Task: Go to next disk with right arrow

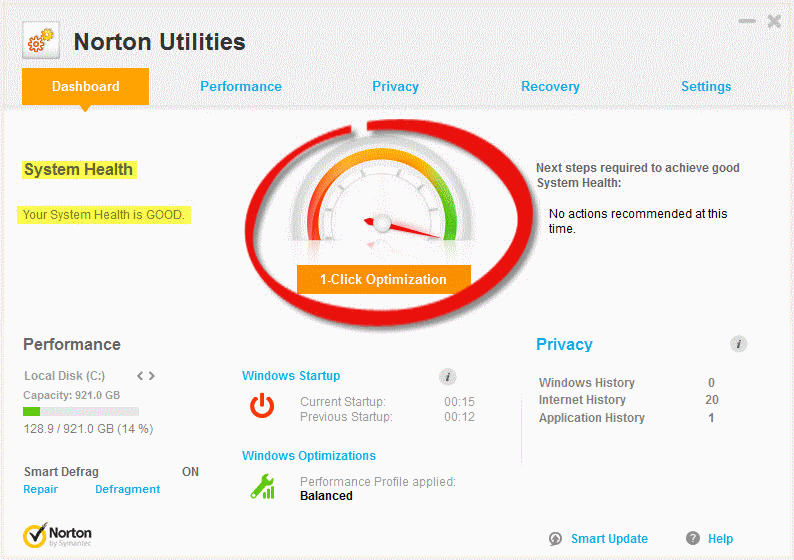Action: pos(152,376)
